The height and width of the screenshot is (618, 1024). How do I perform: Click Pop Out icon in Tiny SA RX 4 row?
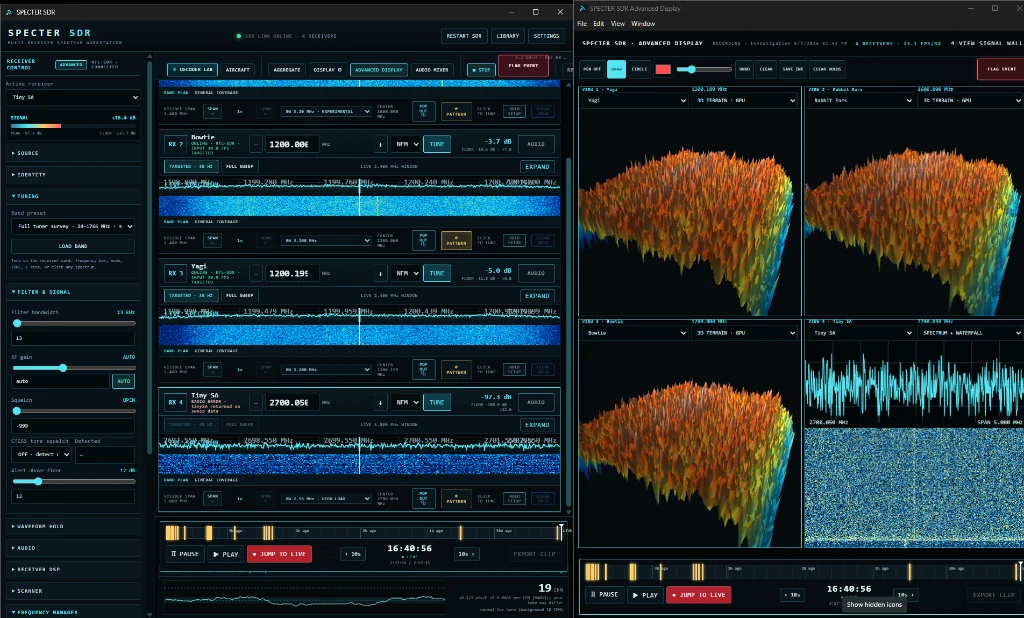(423, 498)
